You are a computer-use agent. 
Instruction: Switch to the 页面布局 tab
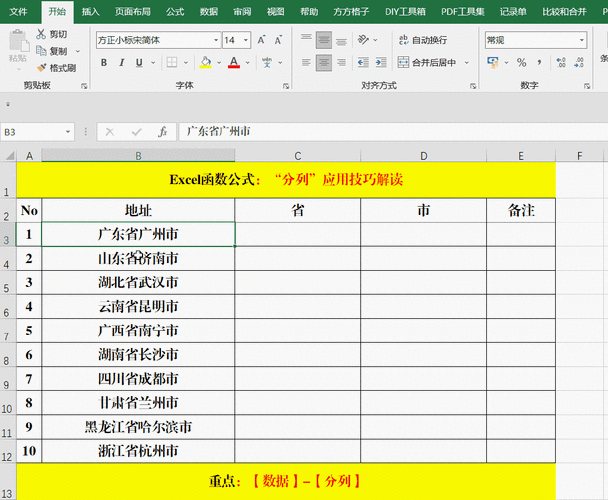133,12
